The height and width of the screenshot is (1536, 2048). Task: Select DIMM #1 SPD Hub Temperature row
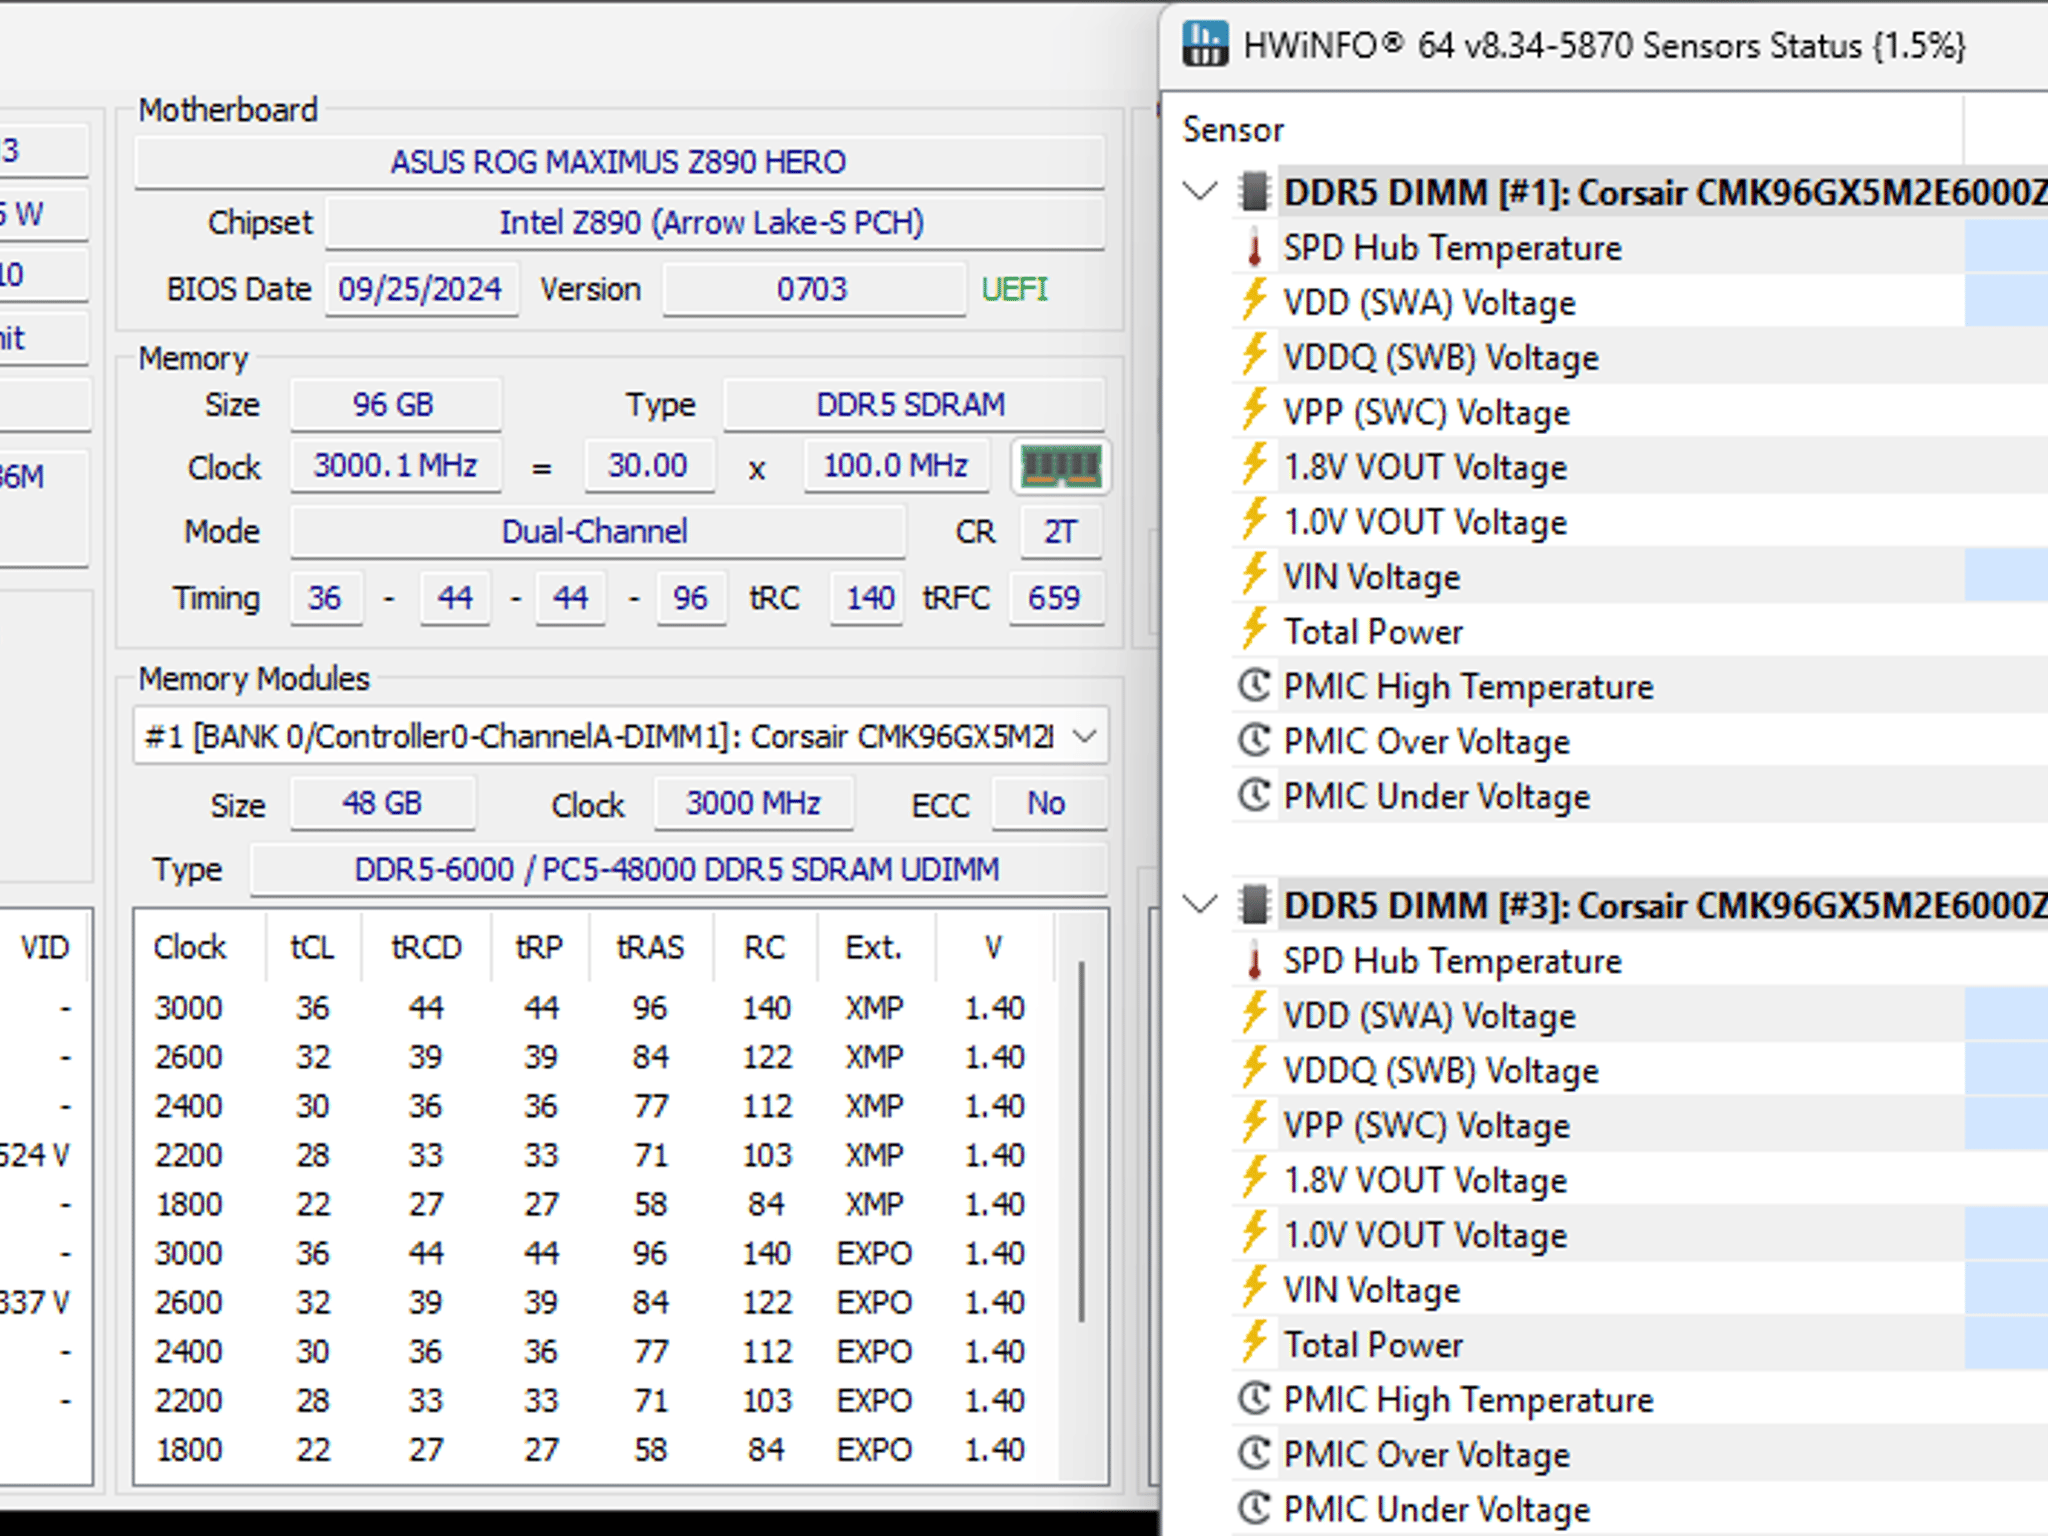coord(1640,248)
